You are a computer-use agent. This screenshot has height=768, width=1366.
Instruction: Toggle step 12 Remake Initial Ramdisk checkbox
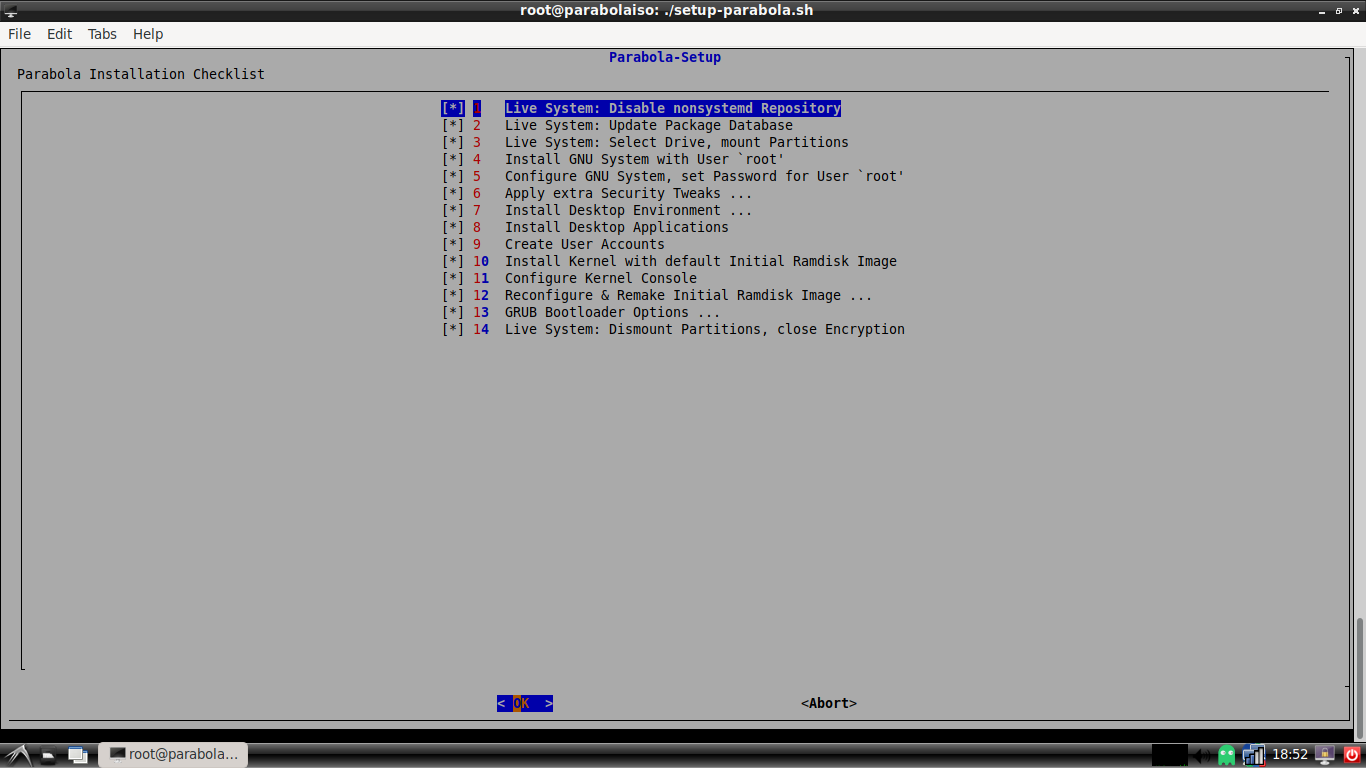pyautogui.click(x=453, y=295)
